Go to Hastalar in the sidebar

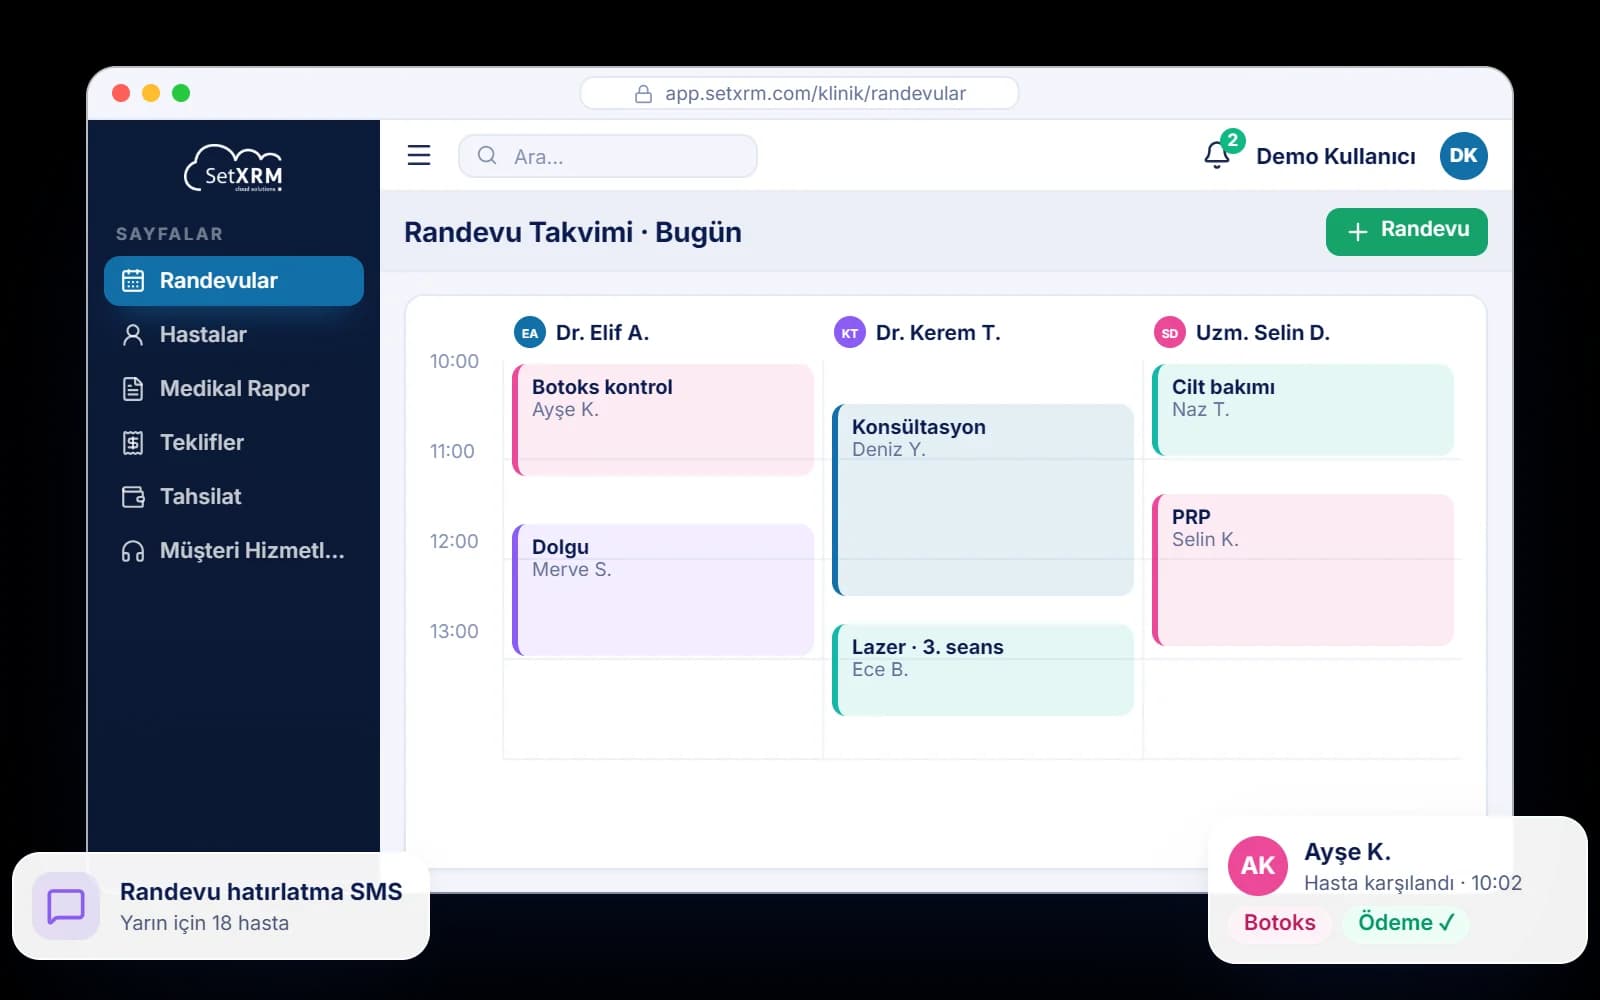click(x=234, y=335)
